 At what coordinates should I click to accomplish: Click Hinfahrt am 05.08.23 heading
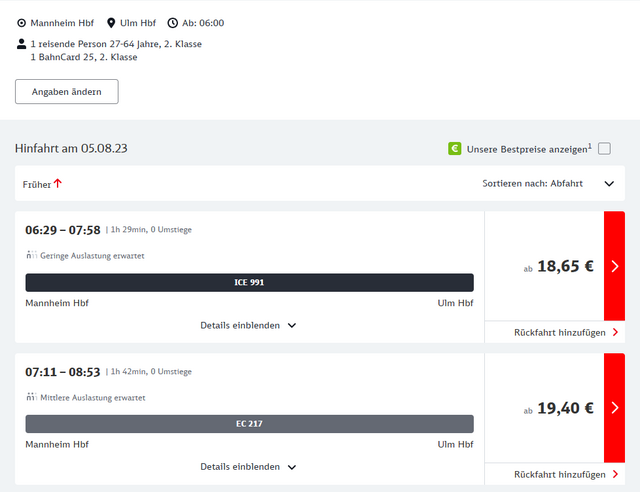71,148
